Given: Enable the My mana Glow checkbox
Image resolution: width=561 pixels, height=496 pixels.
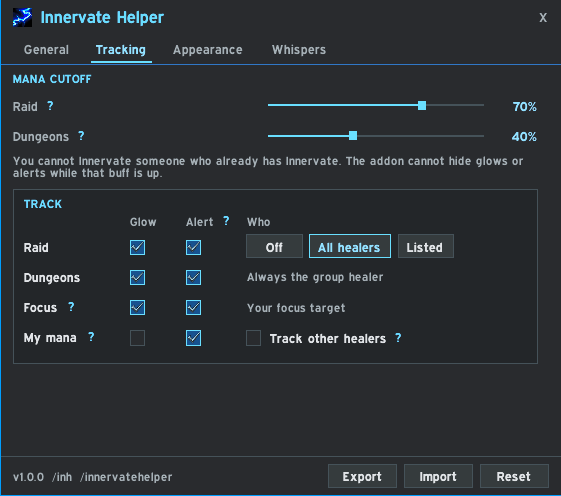Looking at the screenshot, I should [137, 338].
